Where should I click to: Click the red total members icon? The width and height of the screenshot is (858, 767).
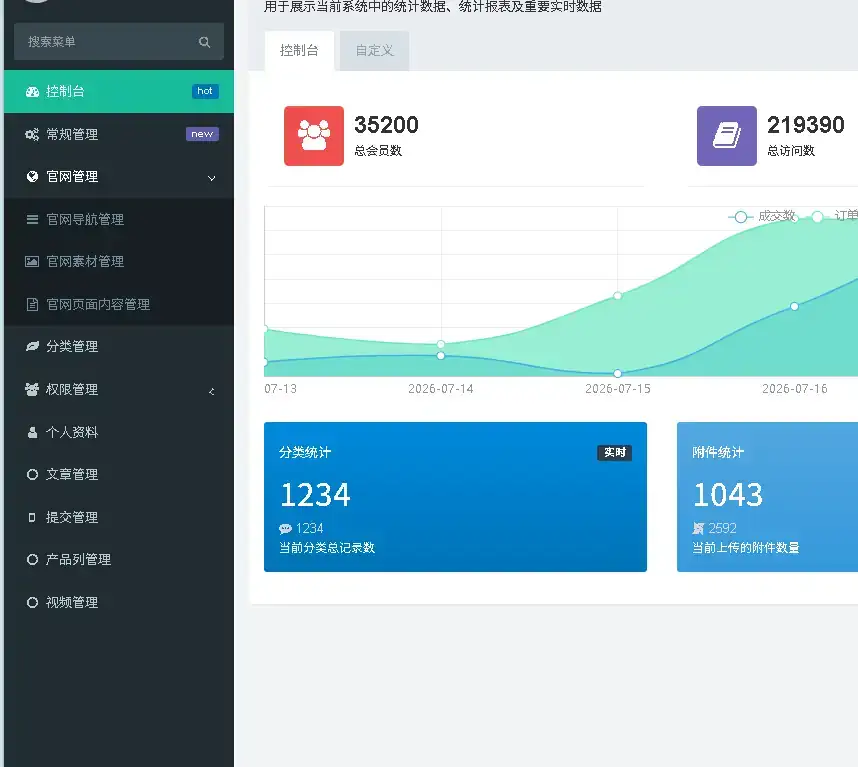pos(314,136)
